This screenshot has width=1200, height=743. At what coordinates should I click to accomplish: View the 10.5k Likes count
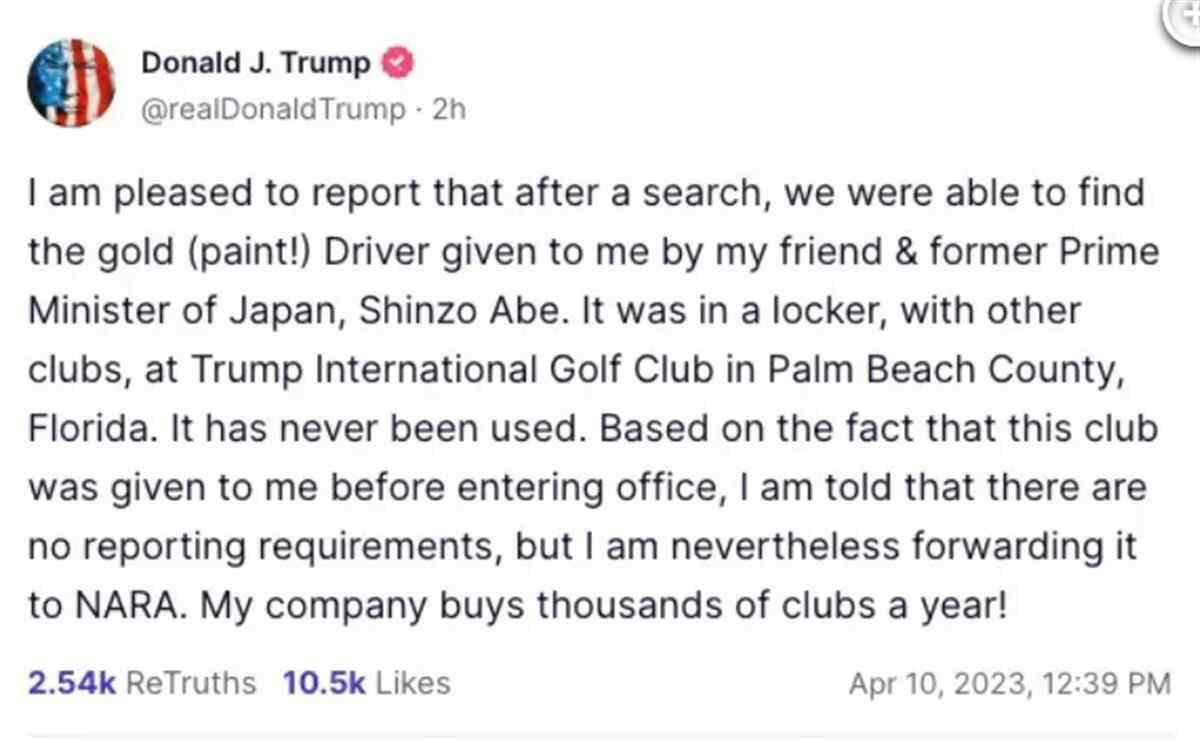pyautogui.click(x=366, y=683)
